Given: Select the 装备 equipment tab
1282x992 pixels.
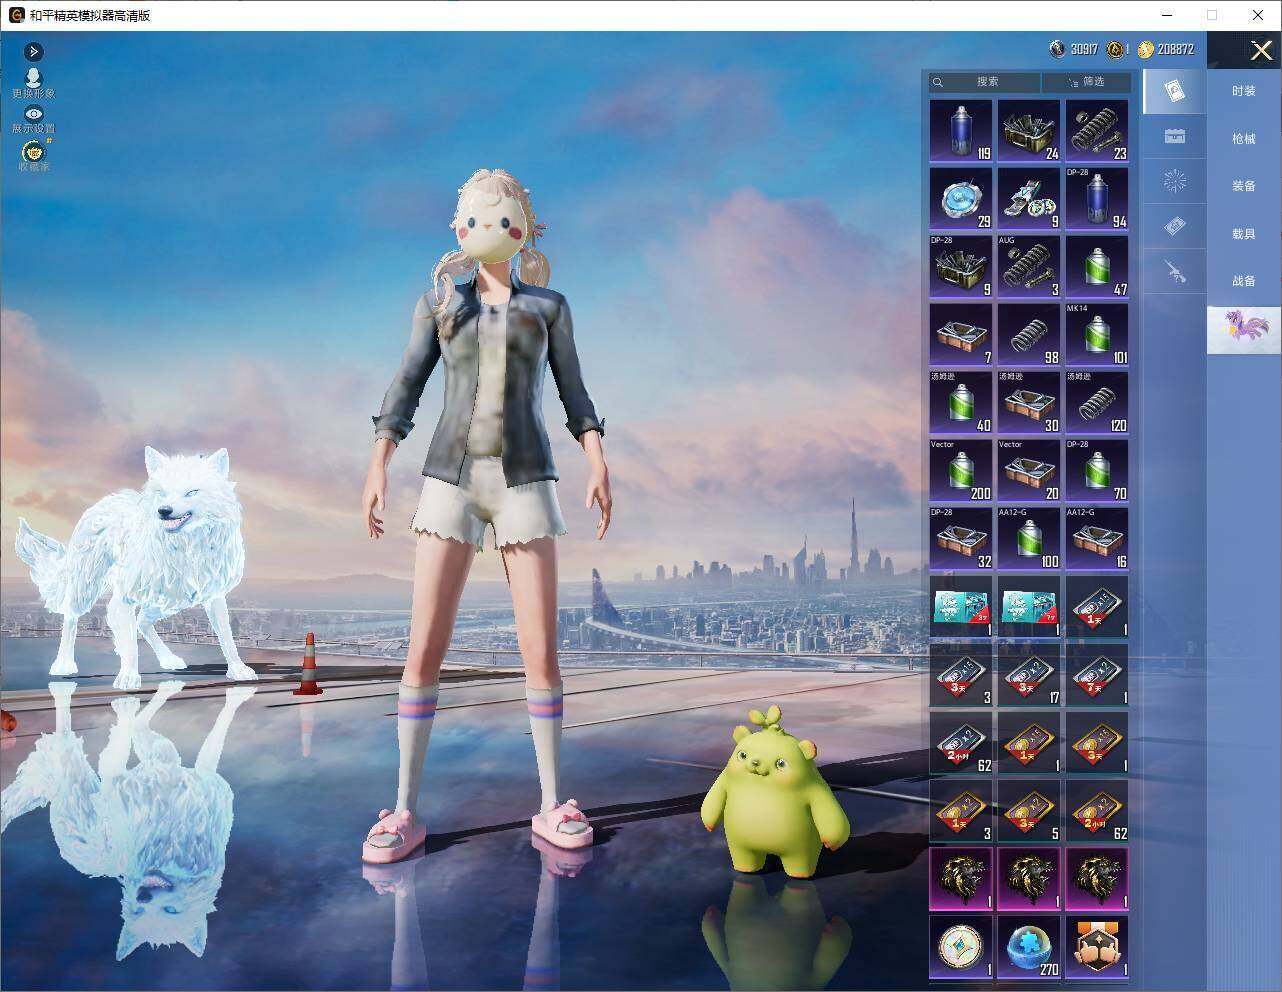Looking at the screenshot, I should (x=1243, y=186).
